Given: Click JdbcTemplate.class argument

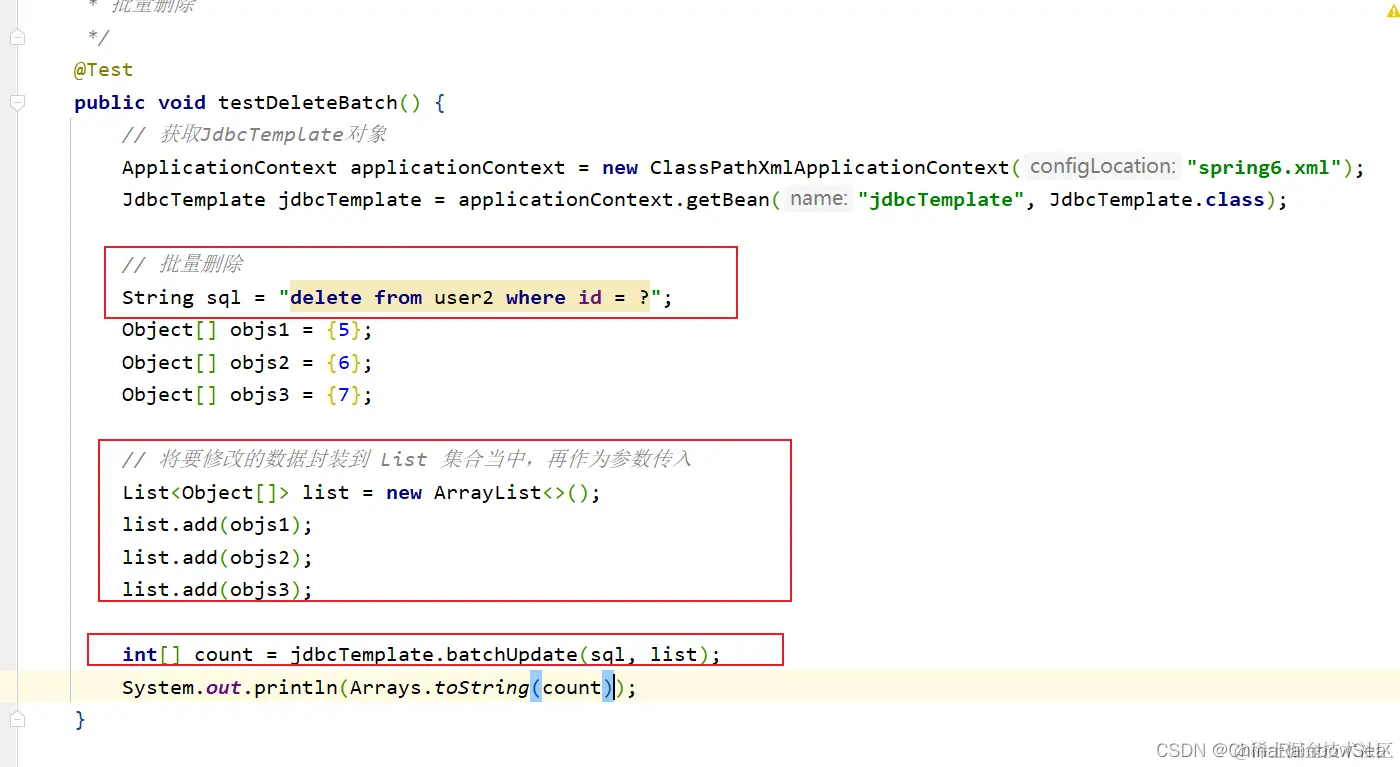Looking at the screenshot, I should 1157,199.
